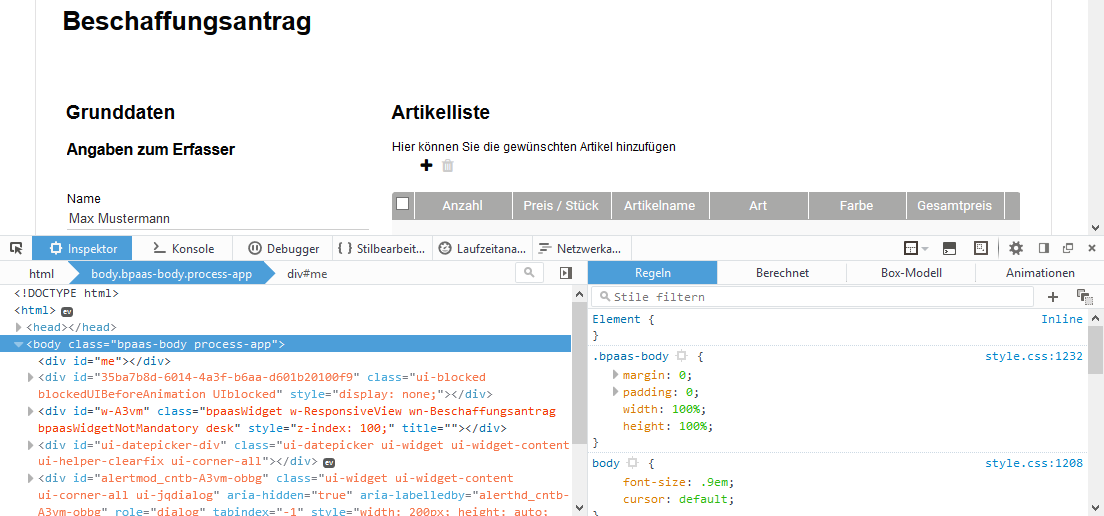The image size is (1104, 516).
Task: Click the plus icon to add article
Action: (x=426, y=166)
